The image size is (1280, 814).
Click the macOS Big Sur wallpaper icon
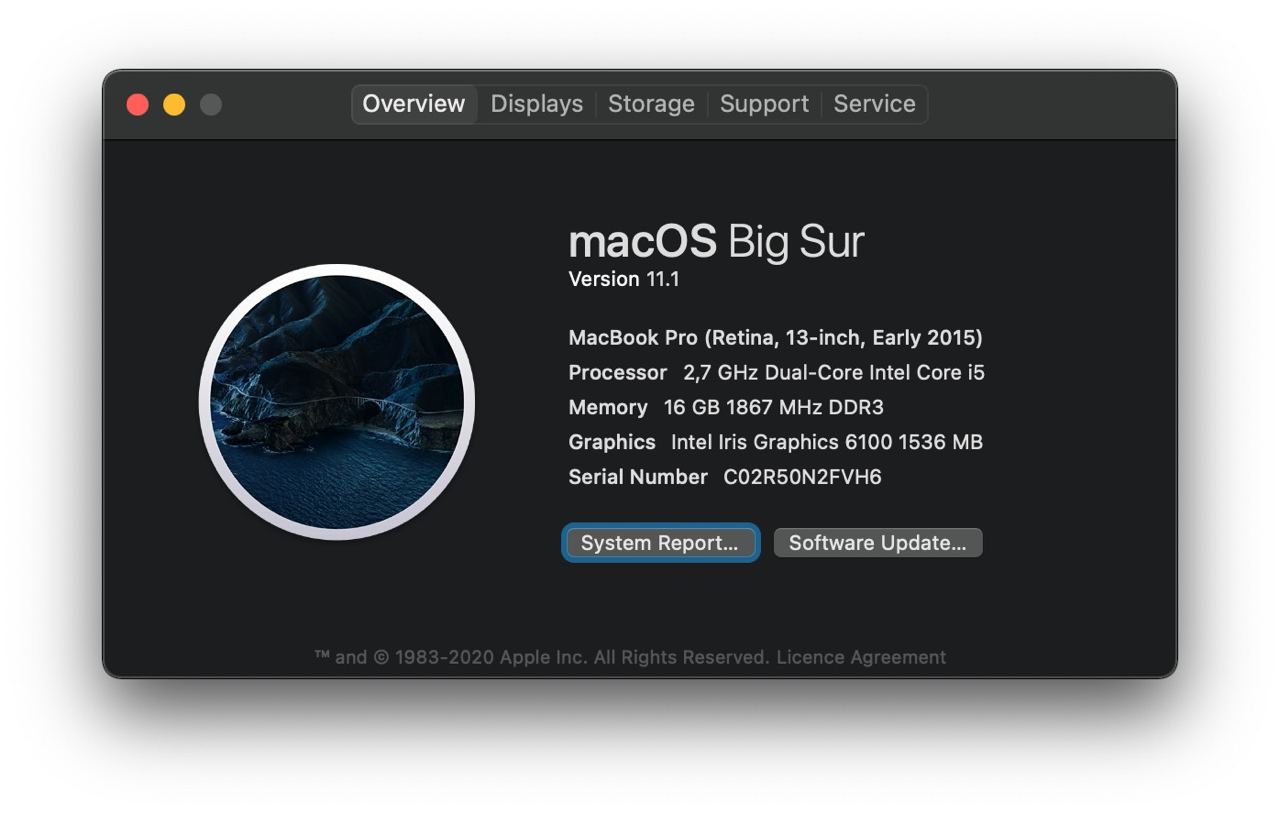click(x=337, y=402)
